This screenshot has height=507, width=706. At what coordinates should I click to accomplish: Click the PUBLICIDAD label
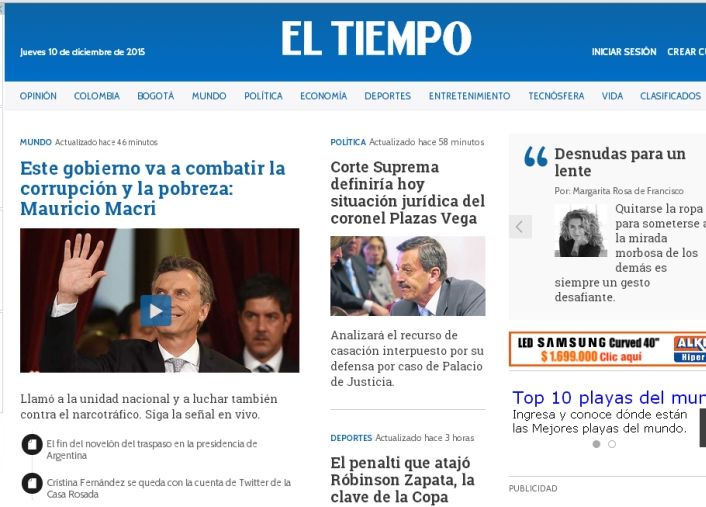(533, 489)
